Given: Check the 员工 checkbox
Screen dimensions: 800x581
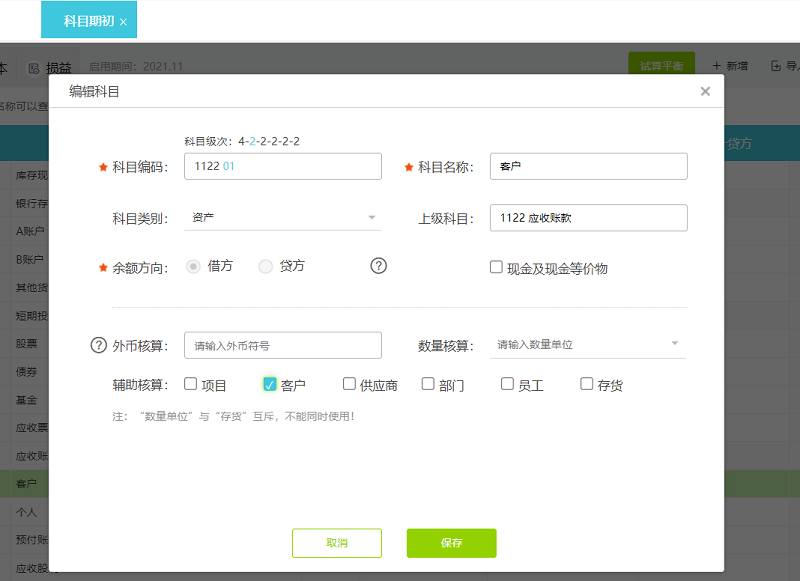Looking at the screenshot, I should [507, 384].
